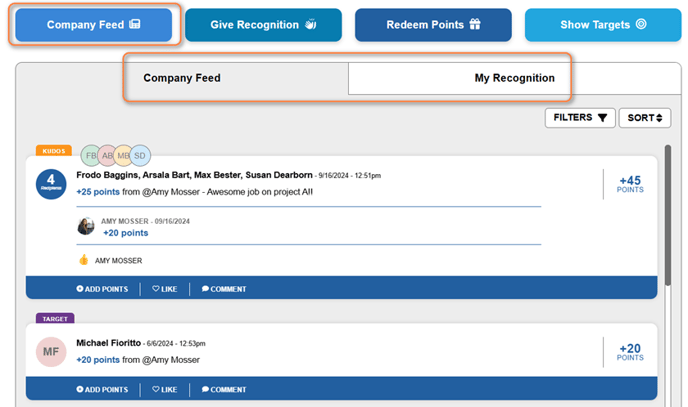This screenshot has width=688, height=407.
Task: Click Amy Mosser's profile photo
Action: point(86,226)
